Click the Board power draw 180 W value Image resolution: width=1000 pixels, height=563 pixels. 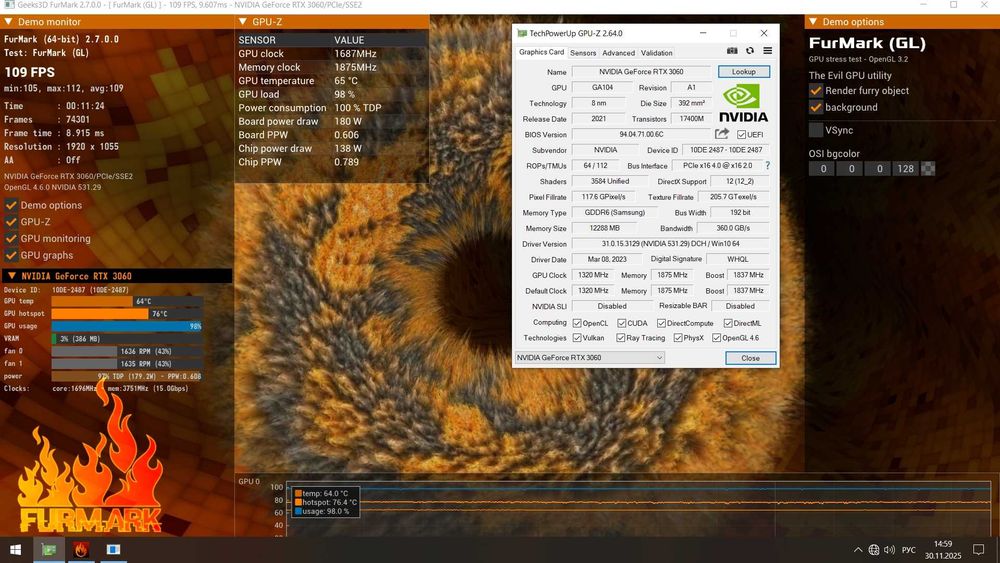(348, 121)
